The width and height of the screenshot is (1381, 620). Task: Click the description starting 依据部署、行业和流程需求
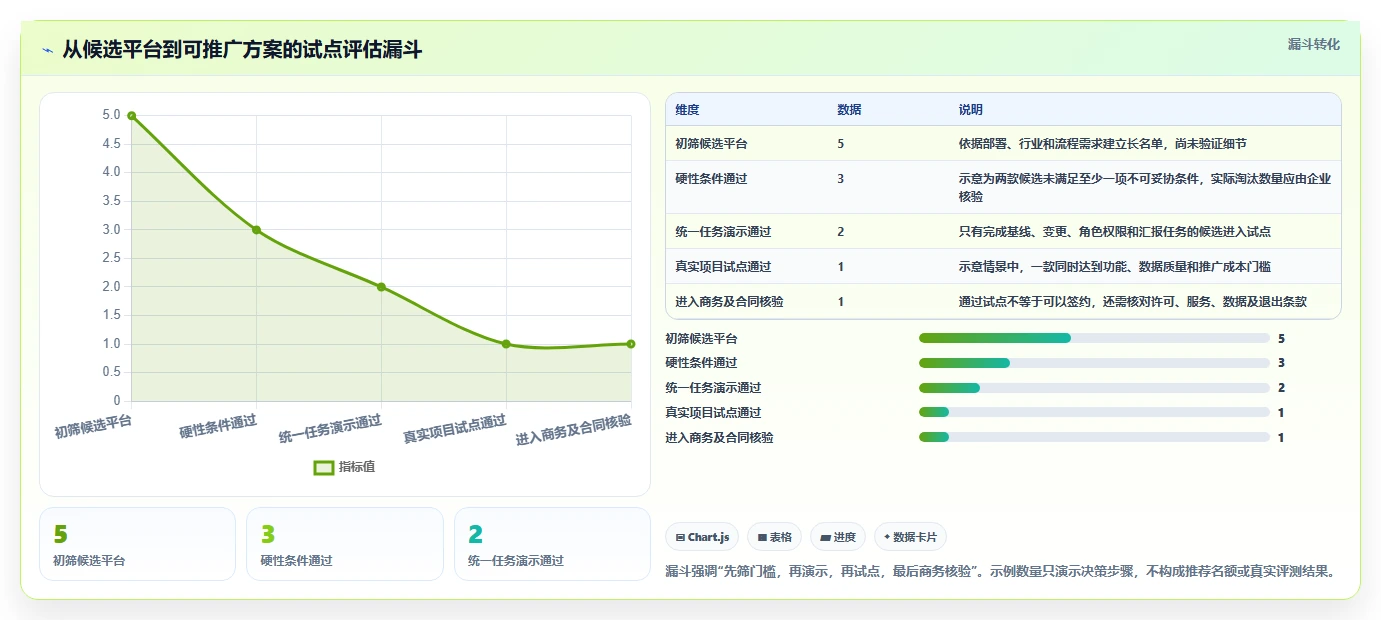point(1102,144)
